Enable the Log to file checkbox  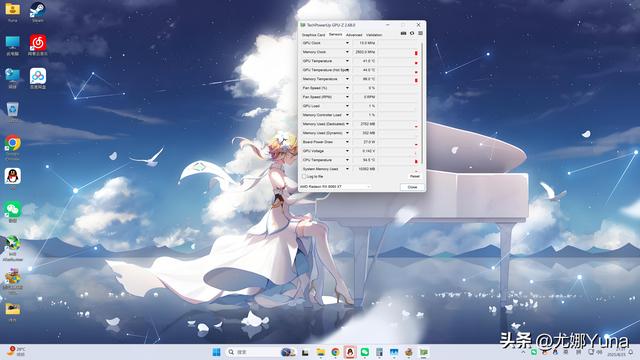point(304,177)
